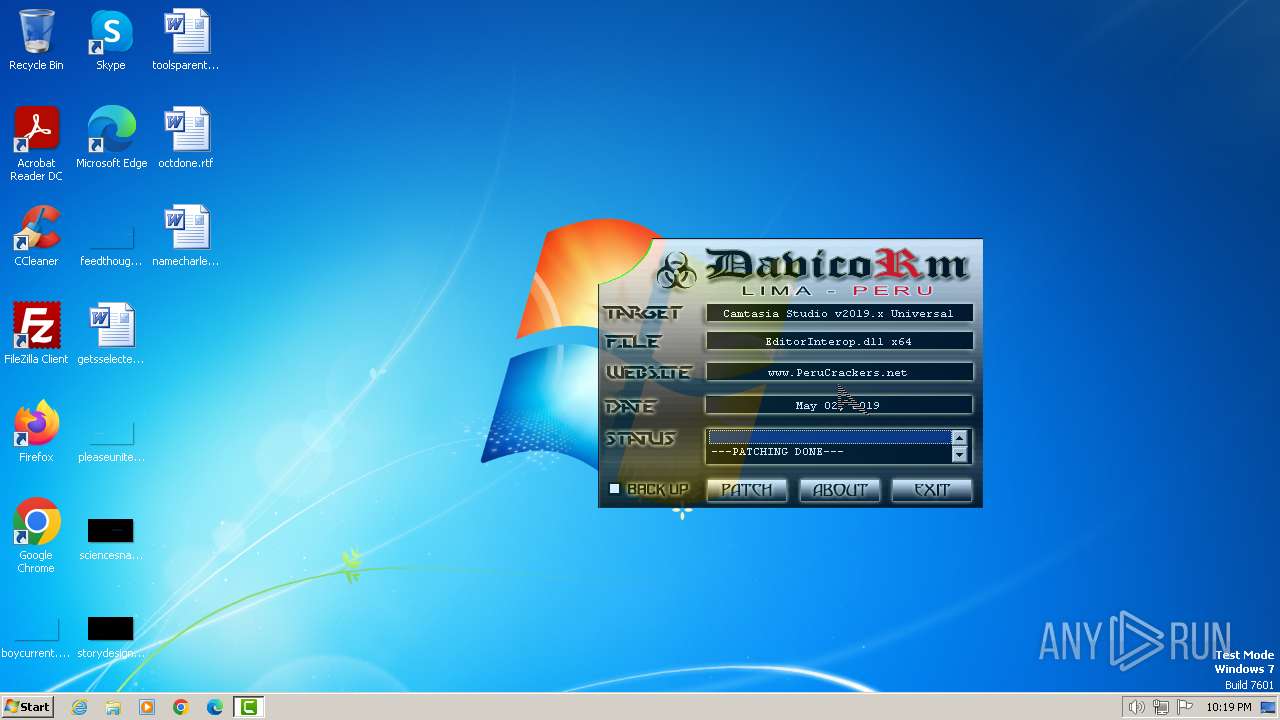Switch to the Camtasia patcher taskbar item
Viewport: 1280px width, 720px height.
[248, 707]
